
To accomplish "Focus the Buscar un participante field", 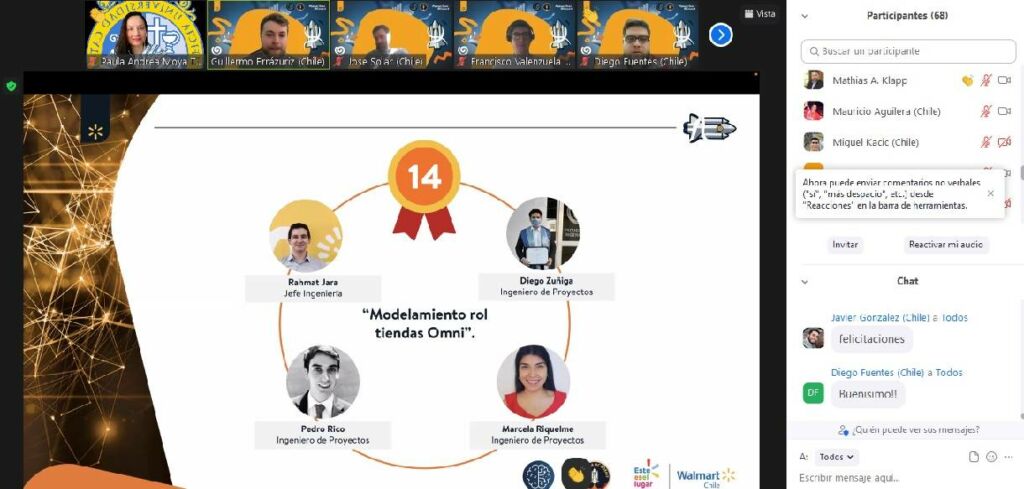I will (908, 51).
